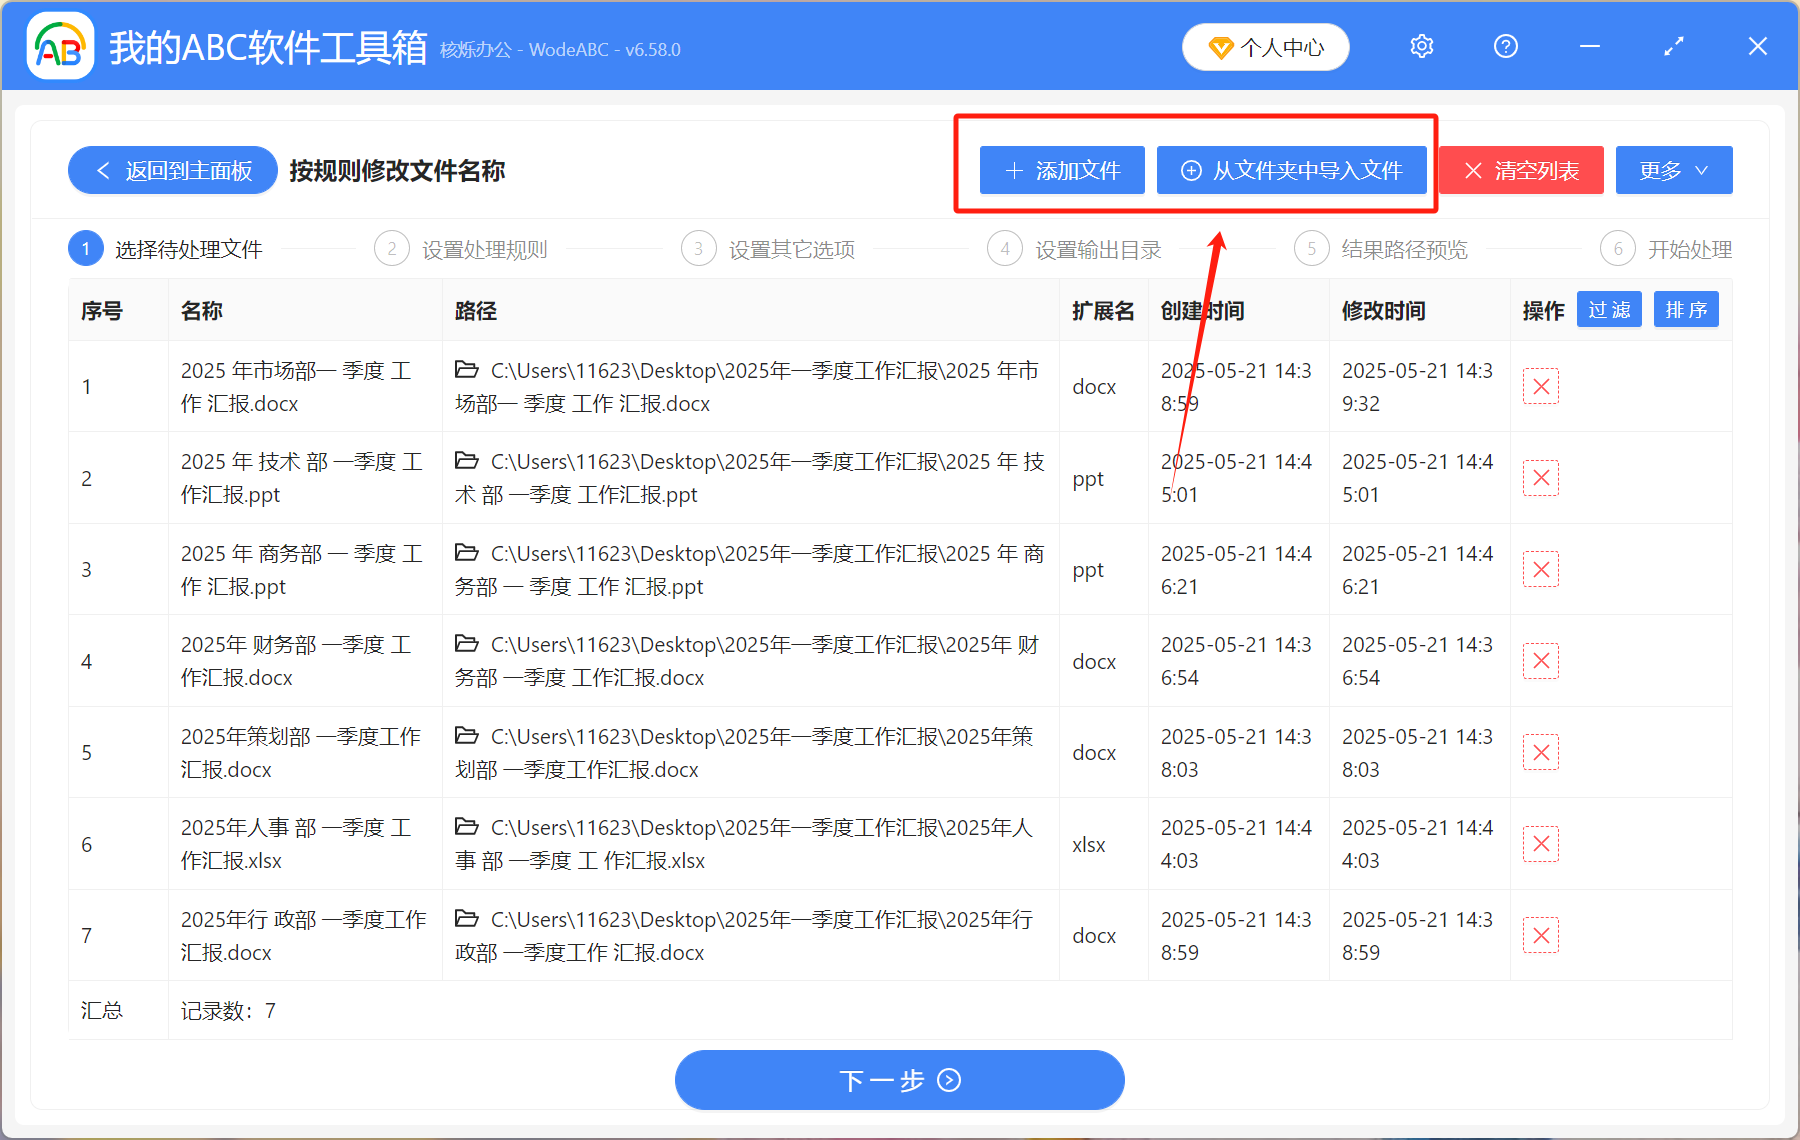Select file name 2025年人事 部 一季度 工作汇报.xlsx

pos(296,844)
